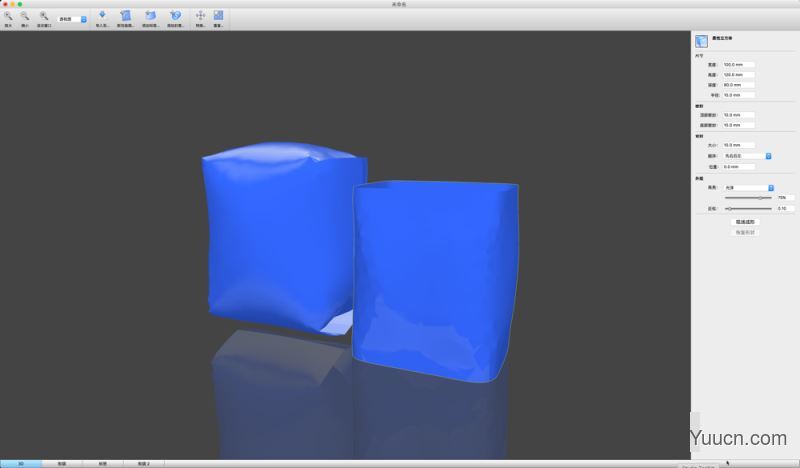Screen dimensions: 800x468
Task: Open the zoom level dropdown in toolbar
Action: click(x=72, y=19)
